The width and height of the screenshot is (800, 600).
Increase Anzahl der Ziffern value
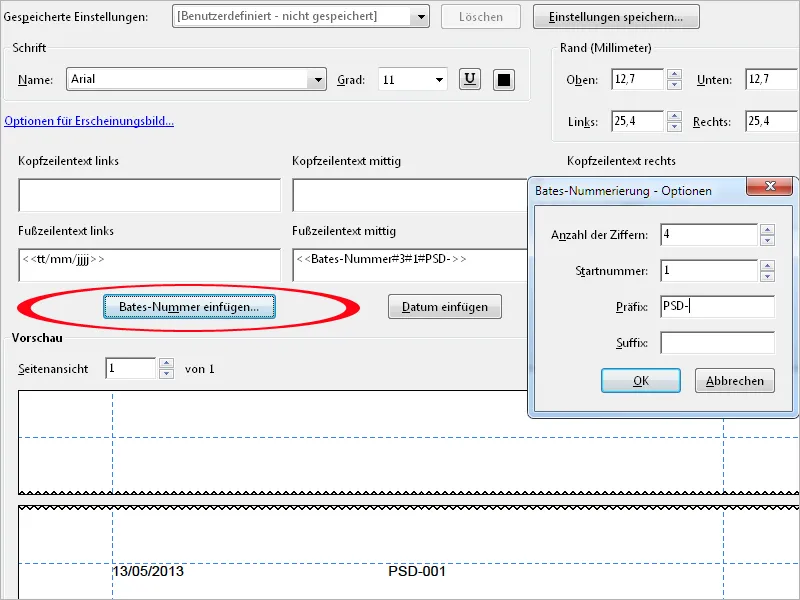pyautogui.click(x=767, y=230)
